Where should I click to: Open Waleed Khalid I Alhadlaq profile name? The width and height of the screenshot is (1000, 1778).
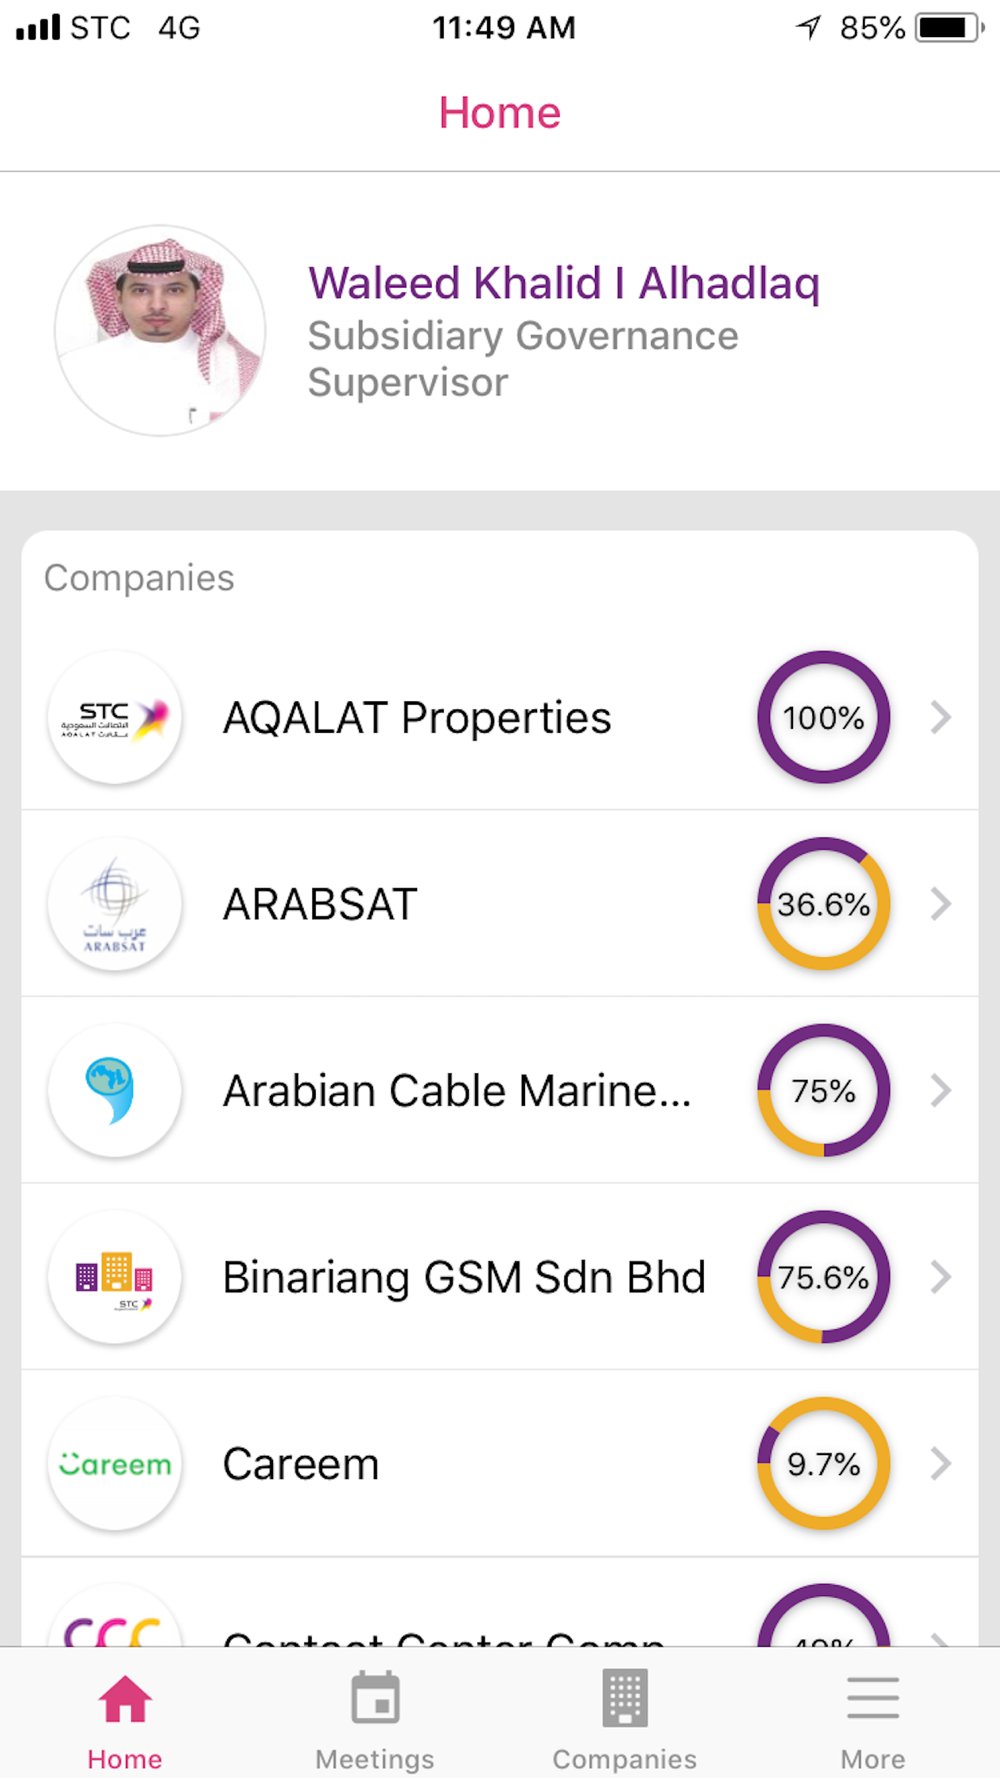click(x=564, y=283)
